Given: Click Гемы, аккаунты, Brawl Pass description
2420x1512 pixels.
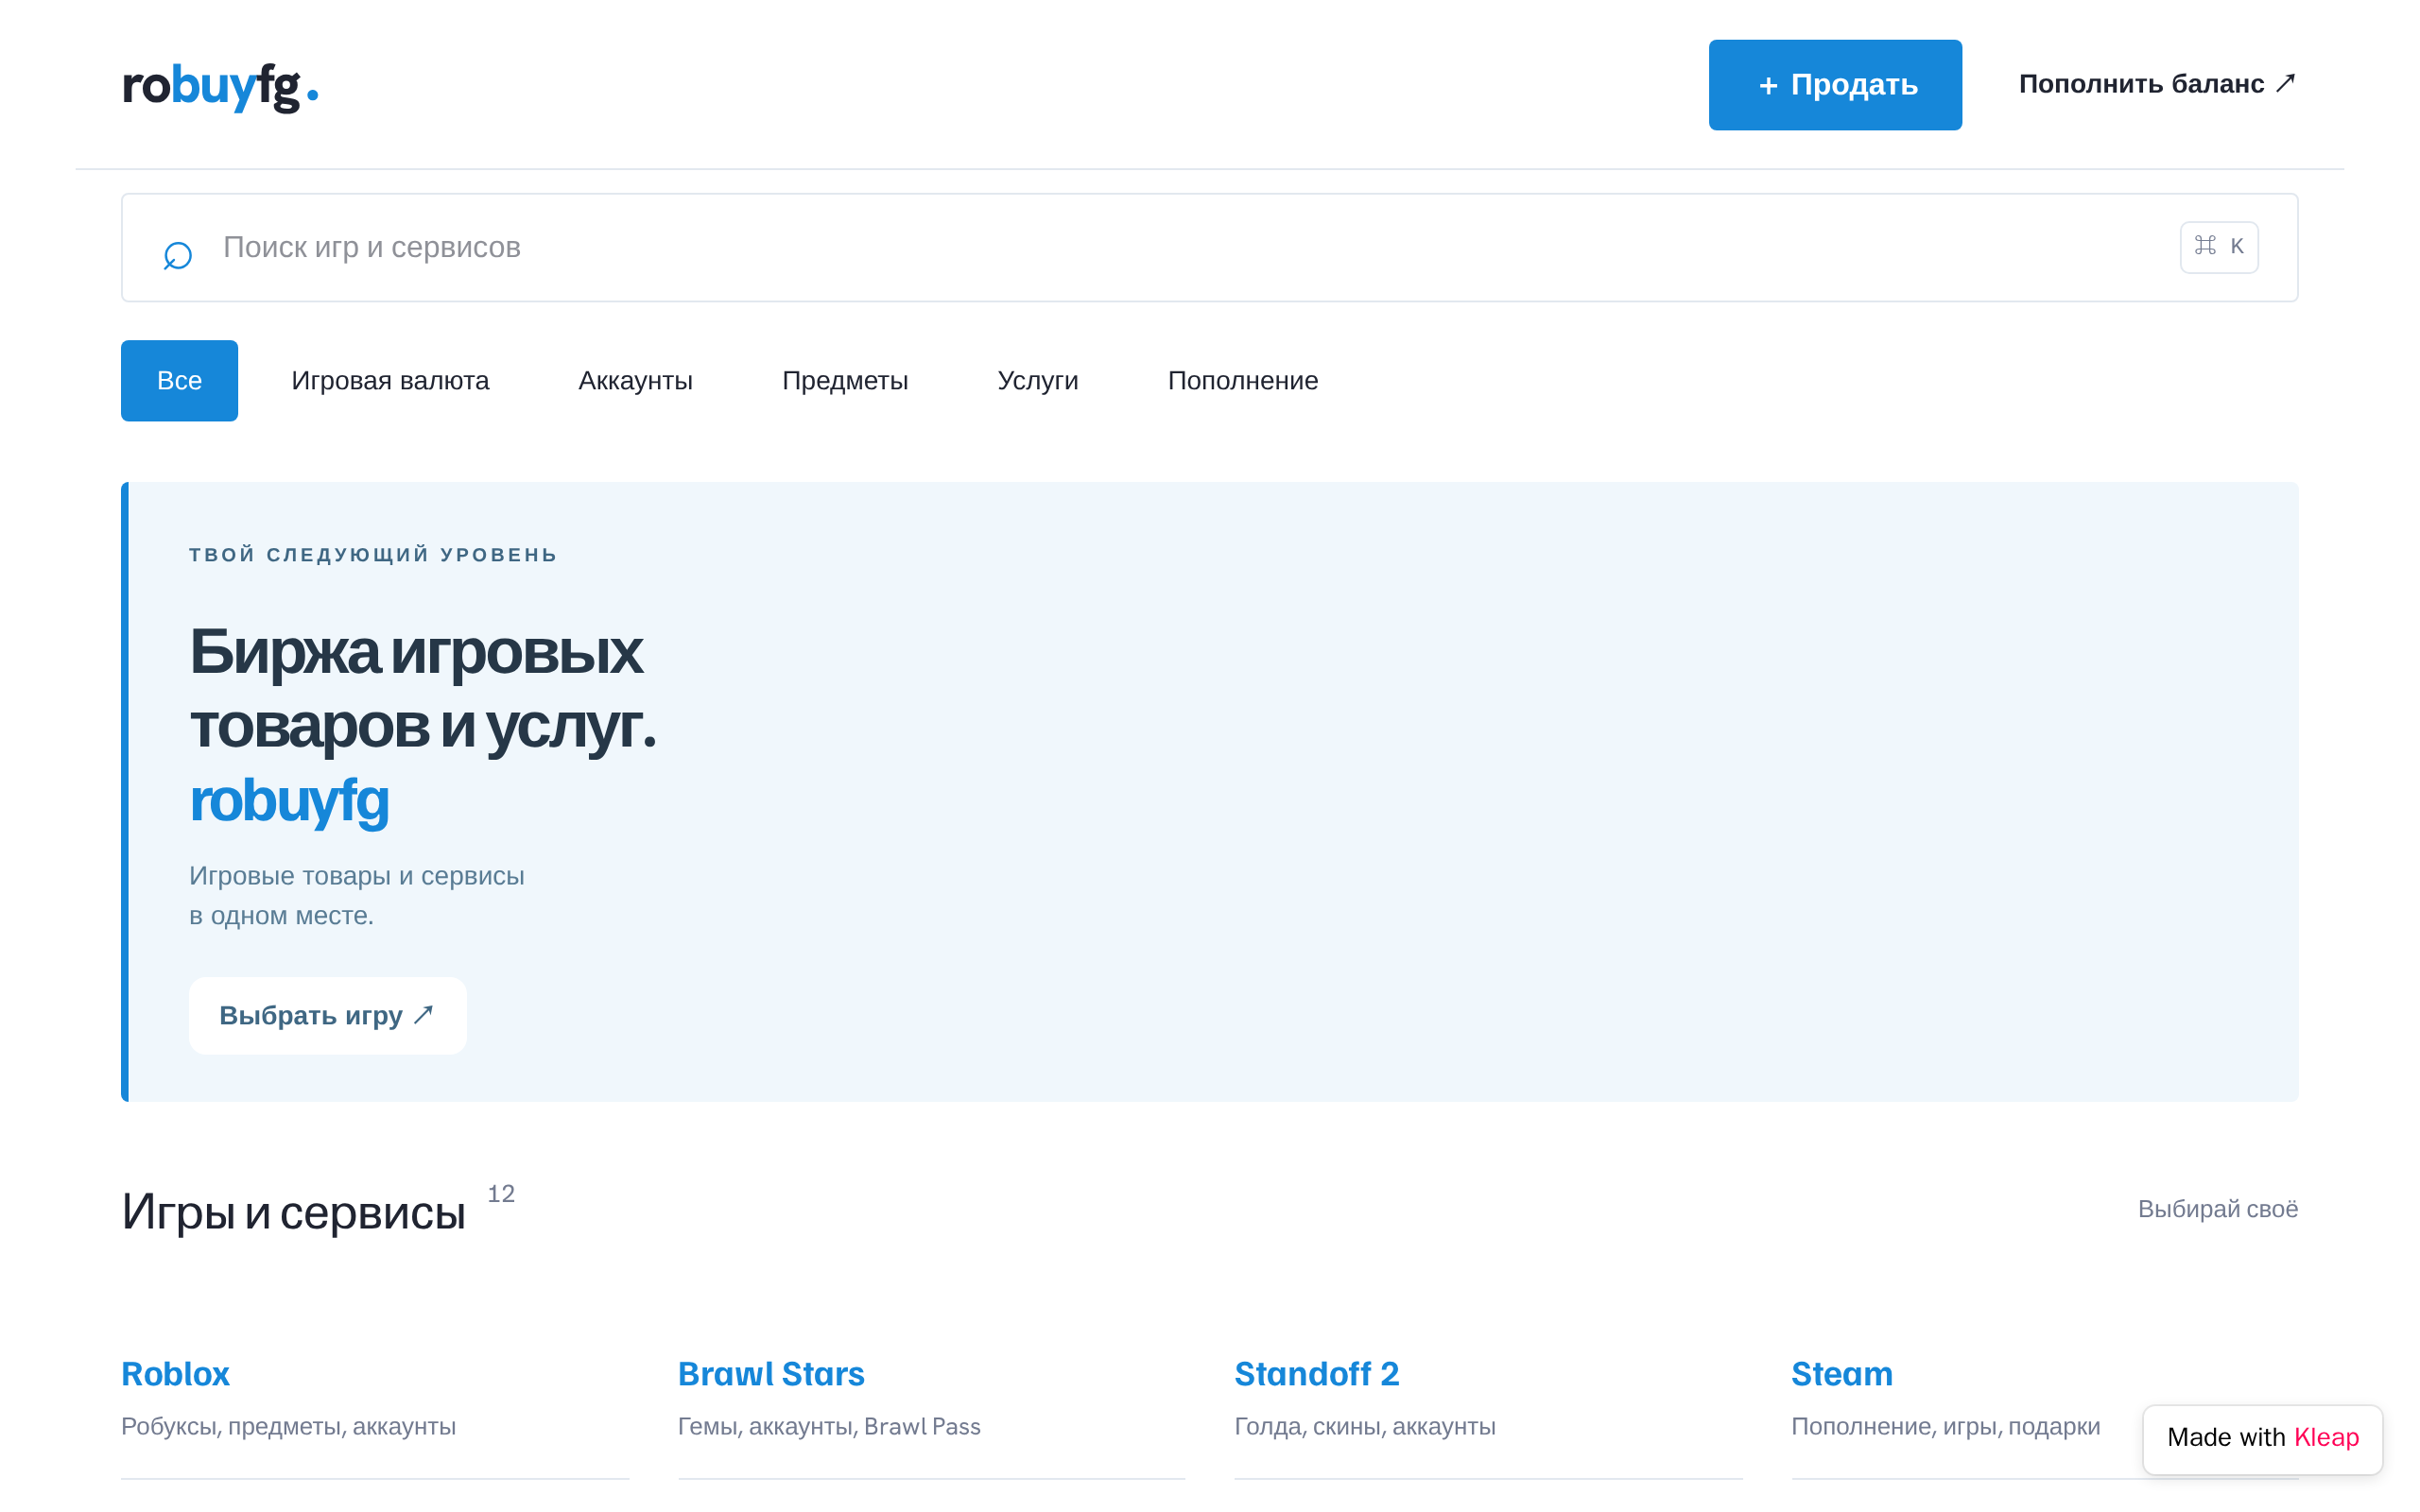Looking at the screenshot, I should 829,1426.
